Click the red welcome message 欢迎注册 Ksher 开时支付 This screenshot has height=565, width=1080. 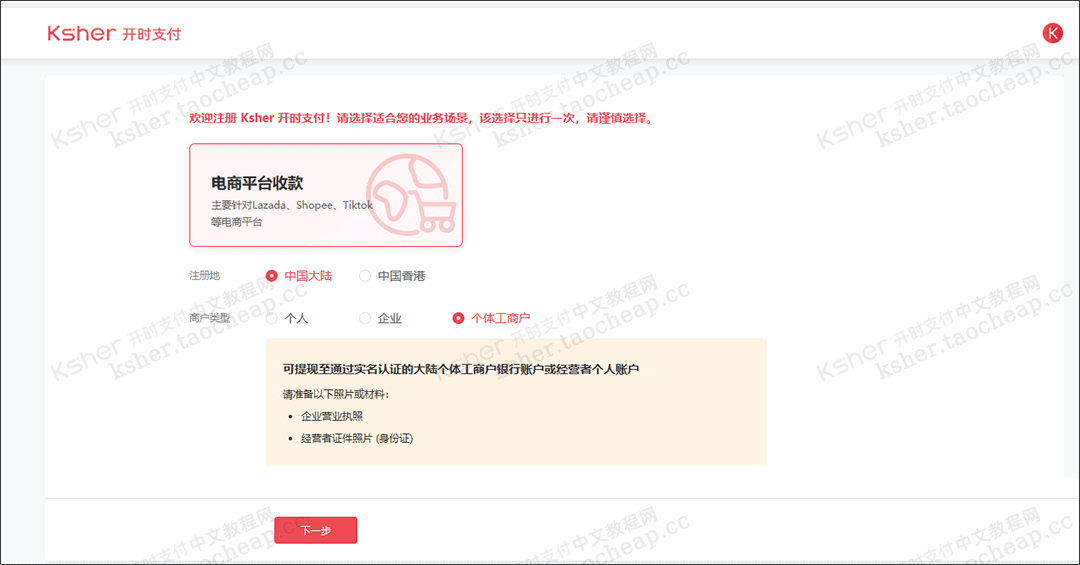[x=421, y=118]
